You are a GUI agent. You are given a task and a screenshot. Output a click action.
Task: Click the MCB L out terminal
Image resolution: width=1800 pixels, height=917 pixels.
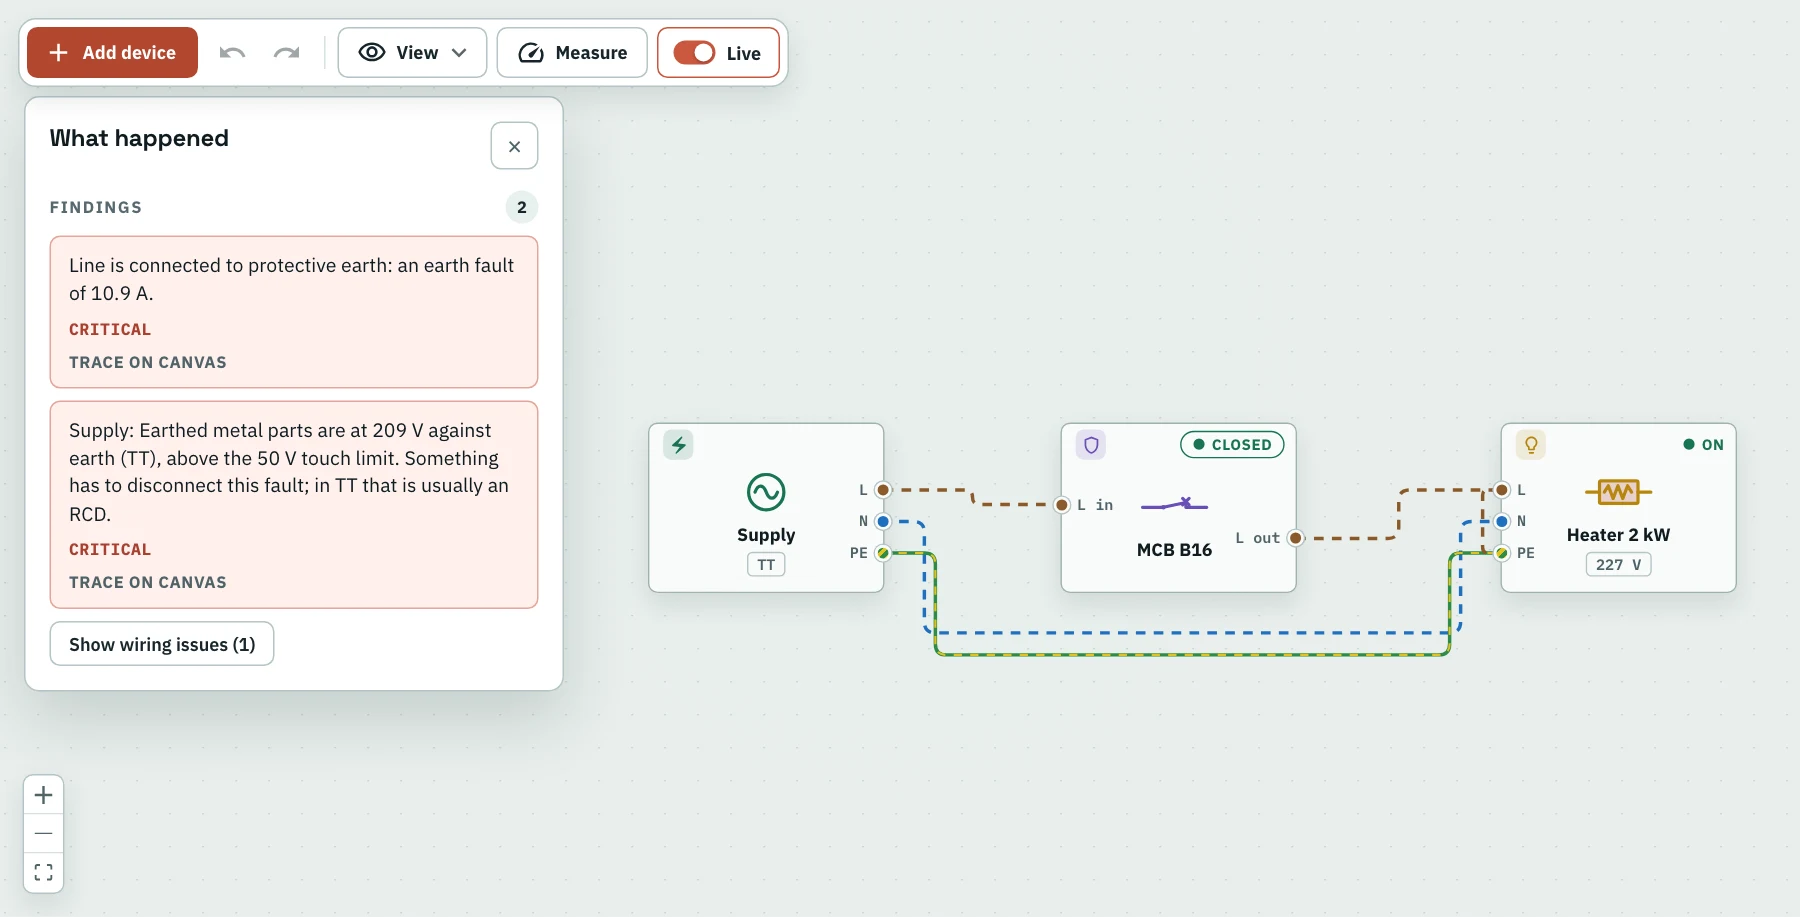click(x=1296, y=538)
